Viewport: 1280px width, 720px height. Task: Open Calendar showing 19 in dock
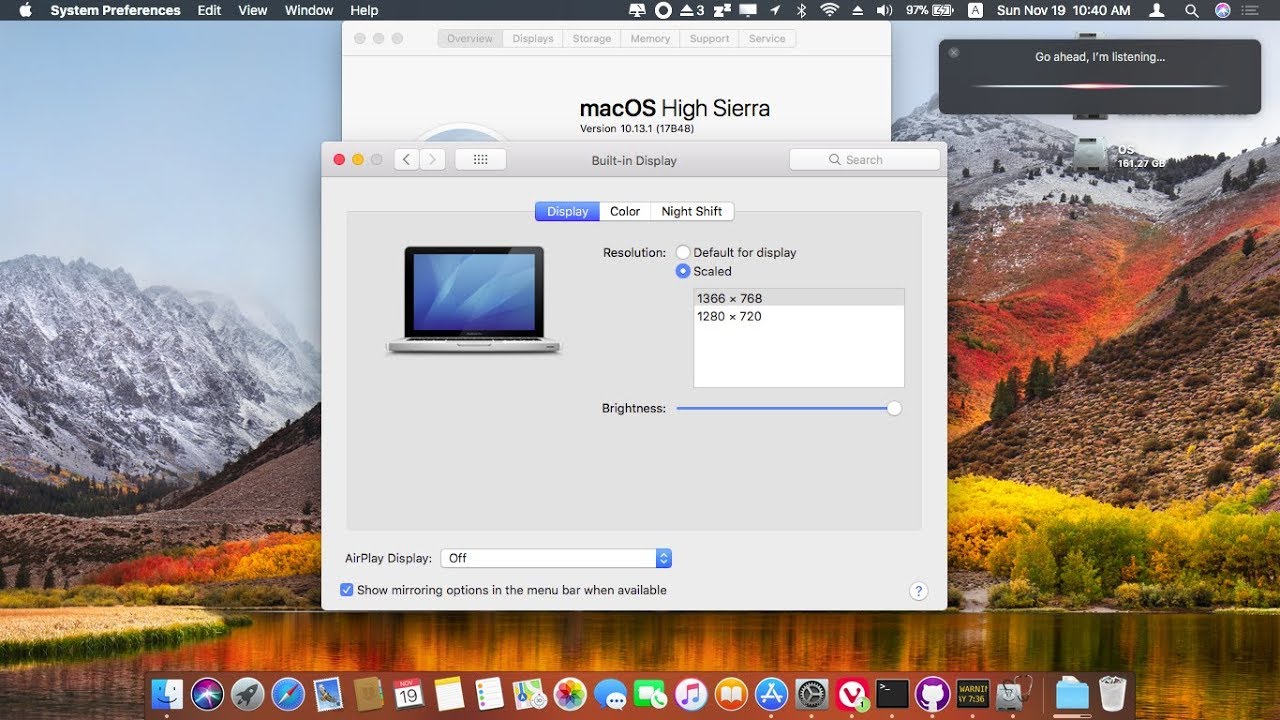(408, 693)
